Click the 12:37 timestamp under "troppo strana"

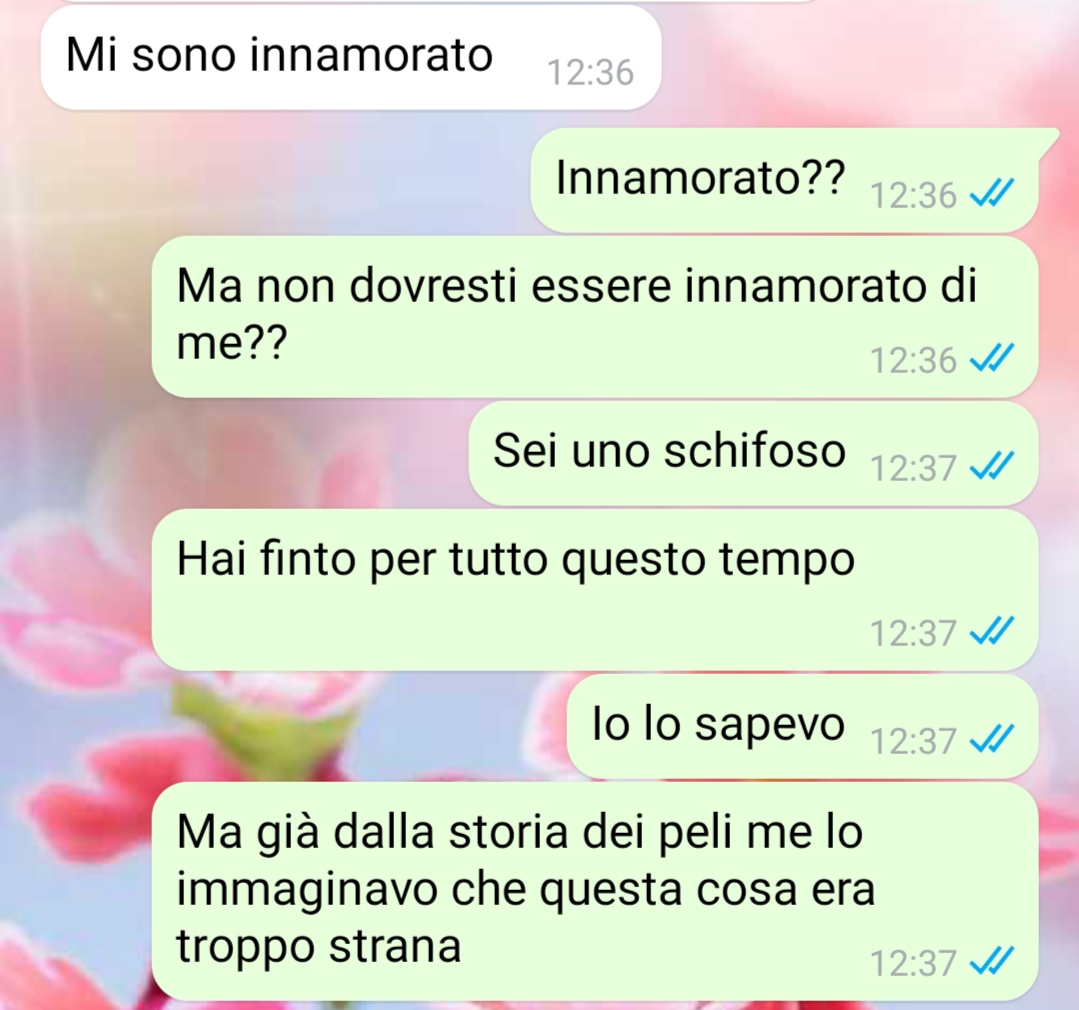(x=913, y=963)
